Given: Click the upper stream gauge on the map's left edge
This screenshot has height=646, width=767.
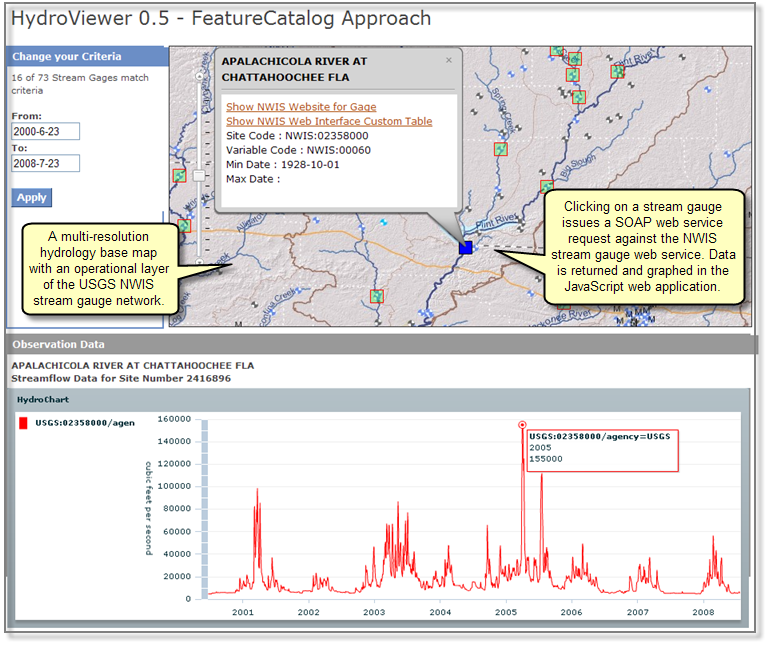Looking at the screenshot, I should point(179,176).
